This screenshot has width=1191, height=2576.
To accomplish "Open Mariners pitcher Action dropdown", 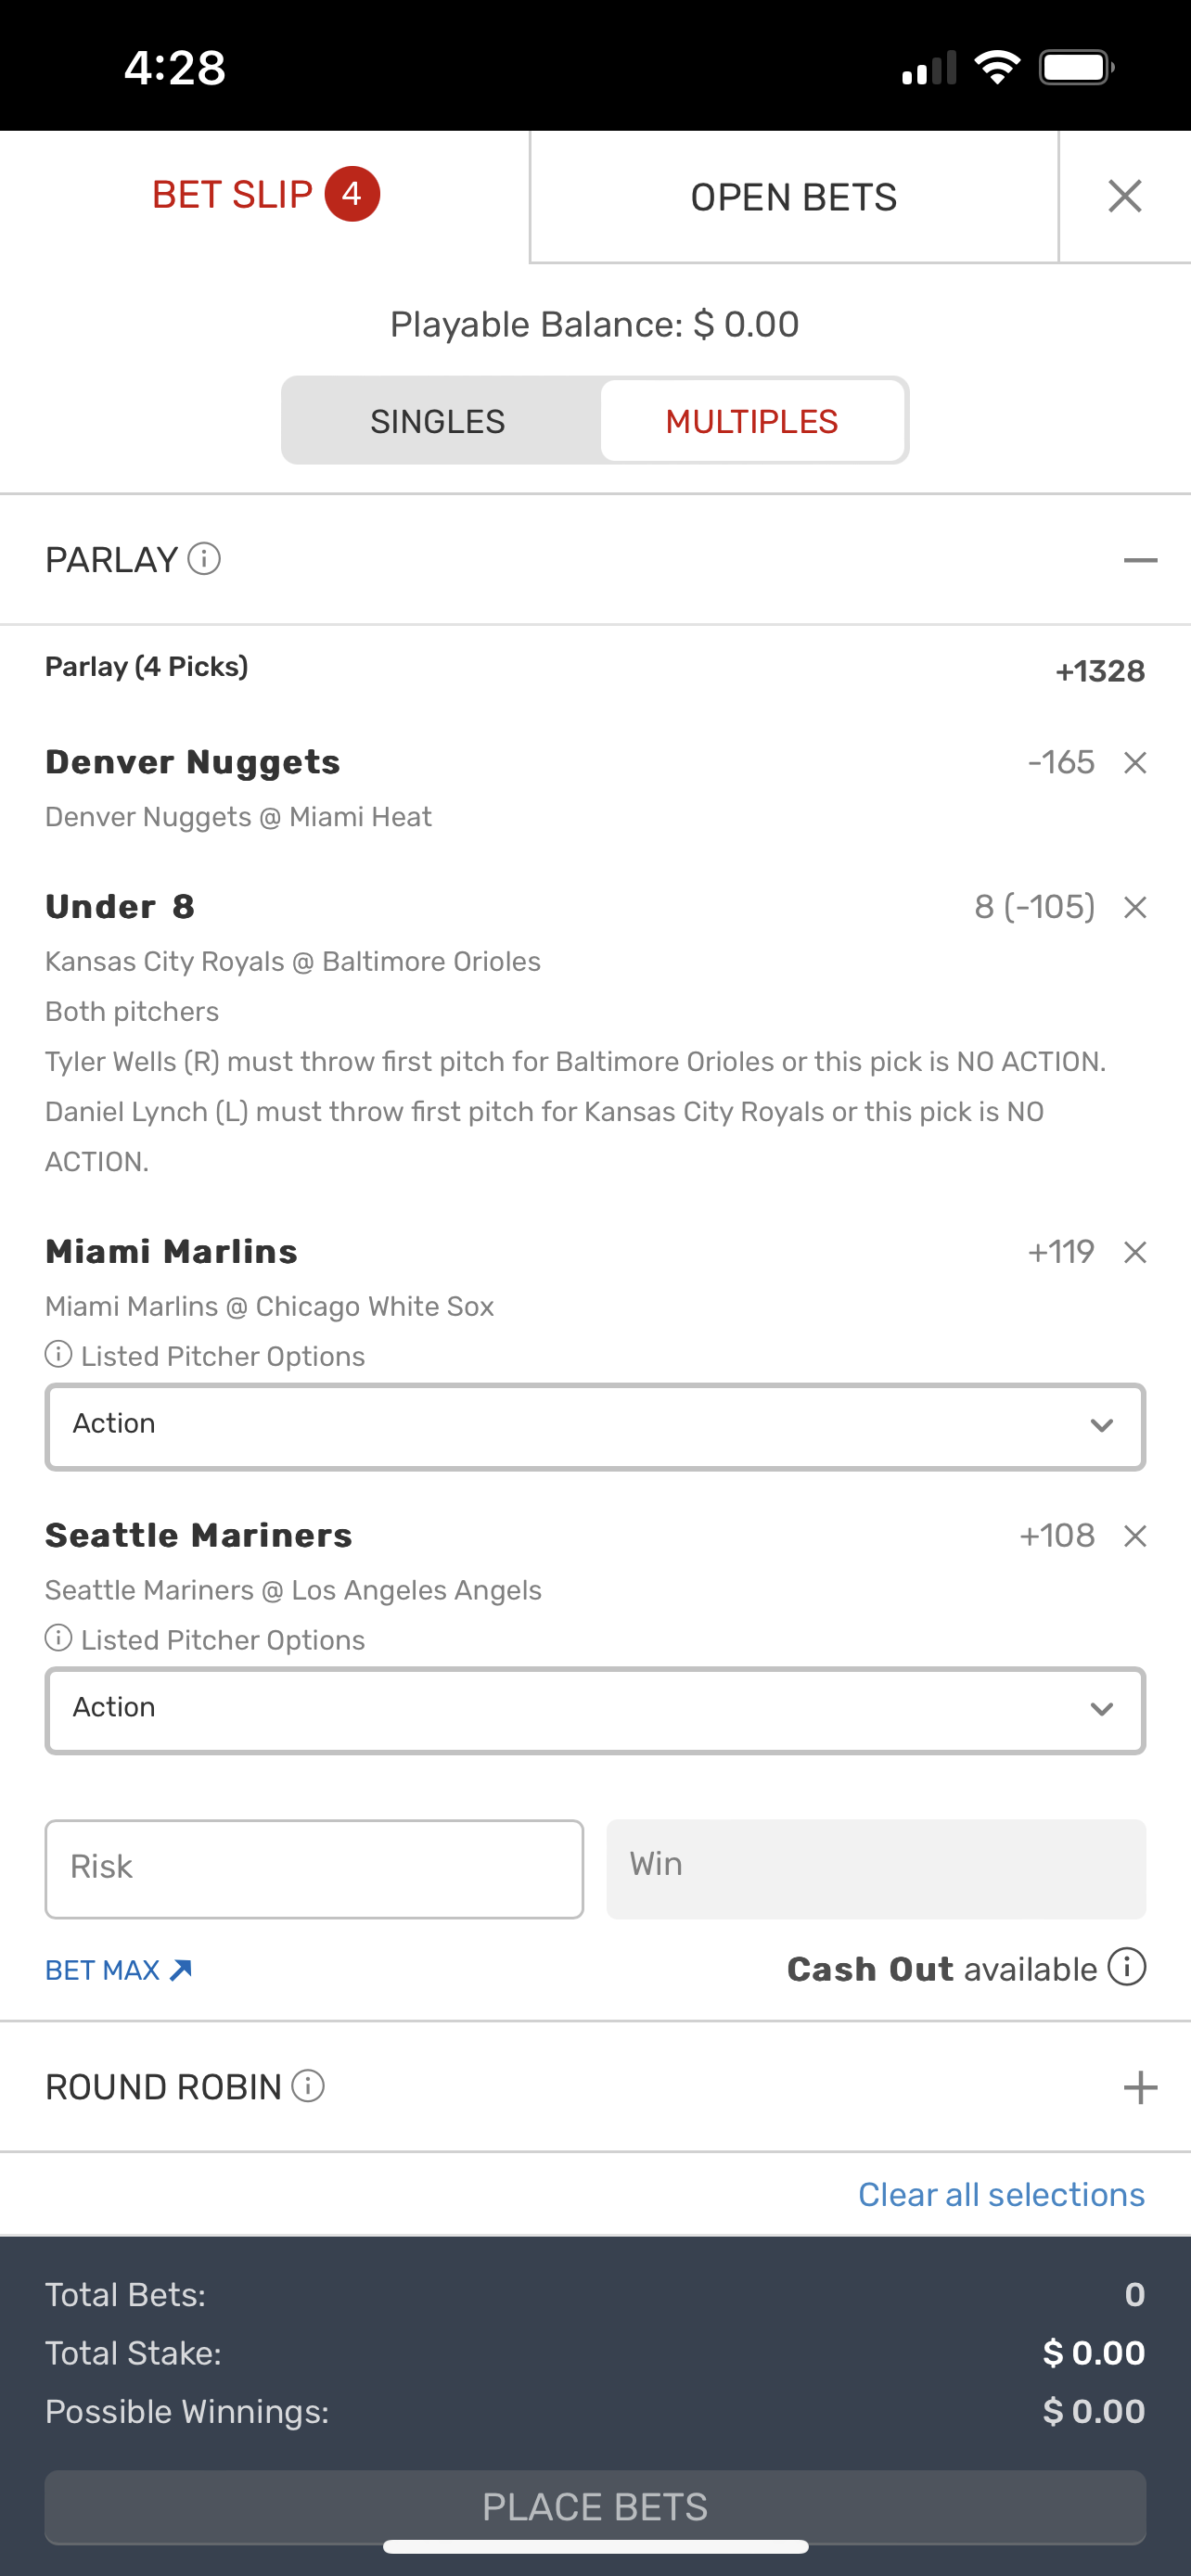I will click(x=595, y=1710).
